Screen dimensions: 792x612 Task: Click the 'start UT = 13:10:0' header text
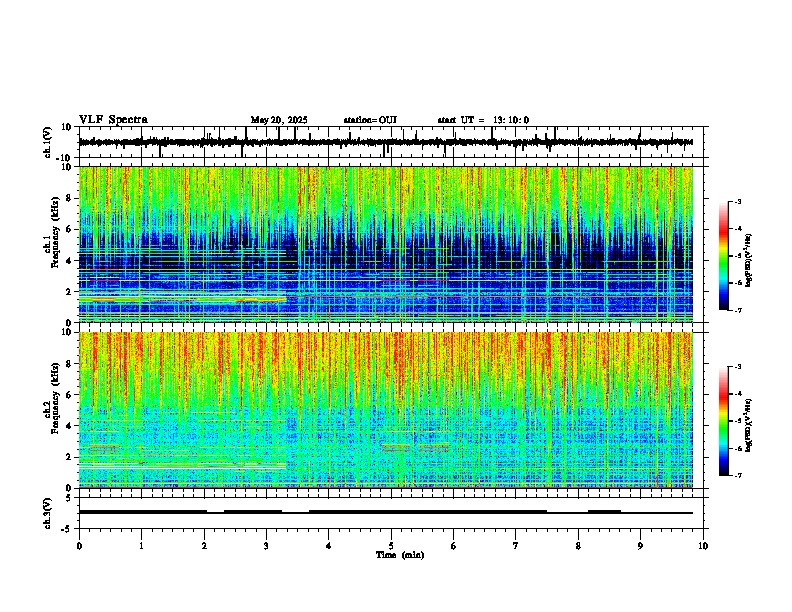[x=483, y=120]
